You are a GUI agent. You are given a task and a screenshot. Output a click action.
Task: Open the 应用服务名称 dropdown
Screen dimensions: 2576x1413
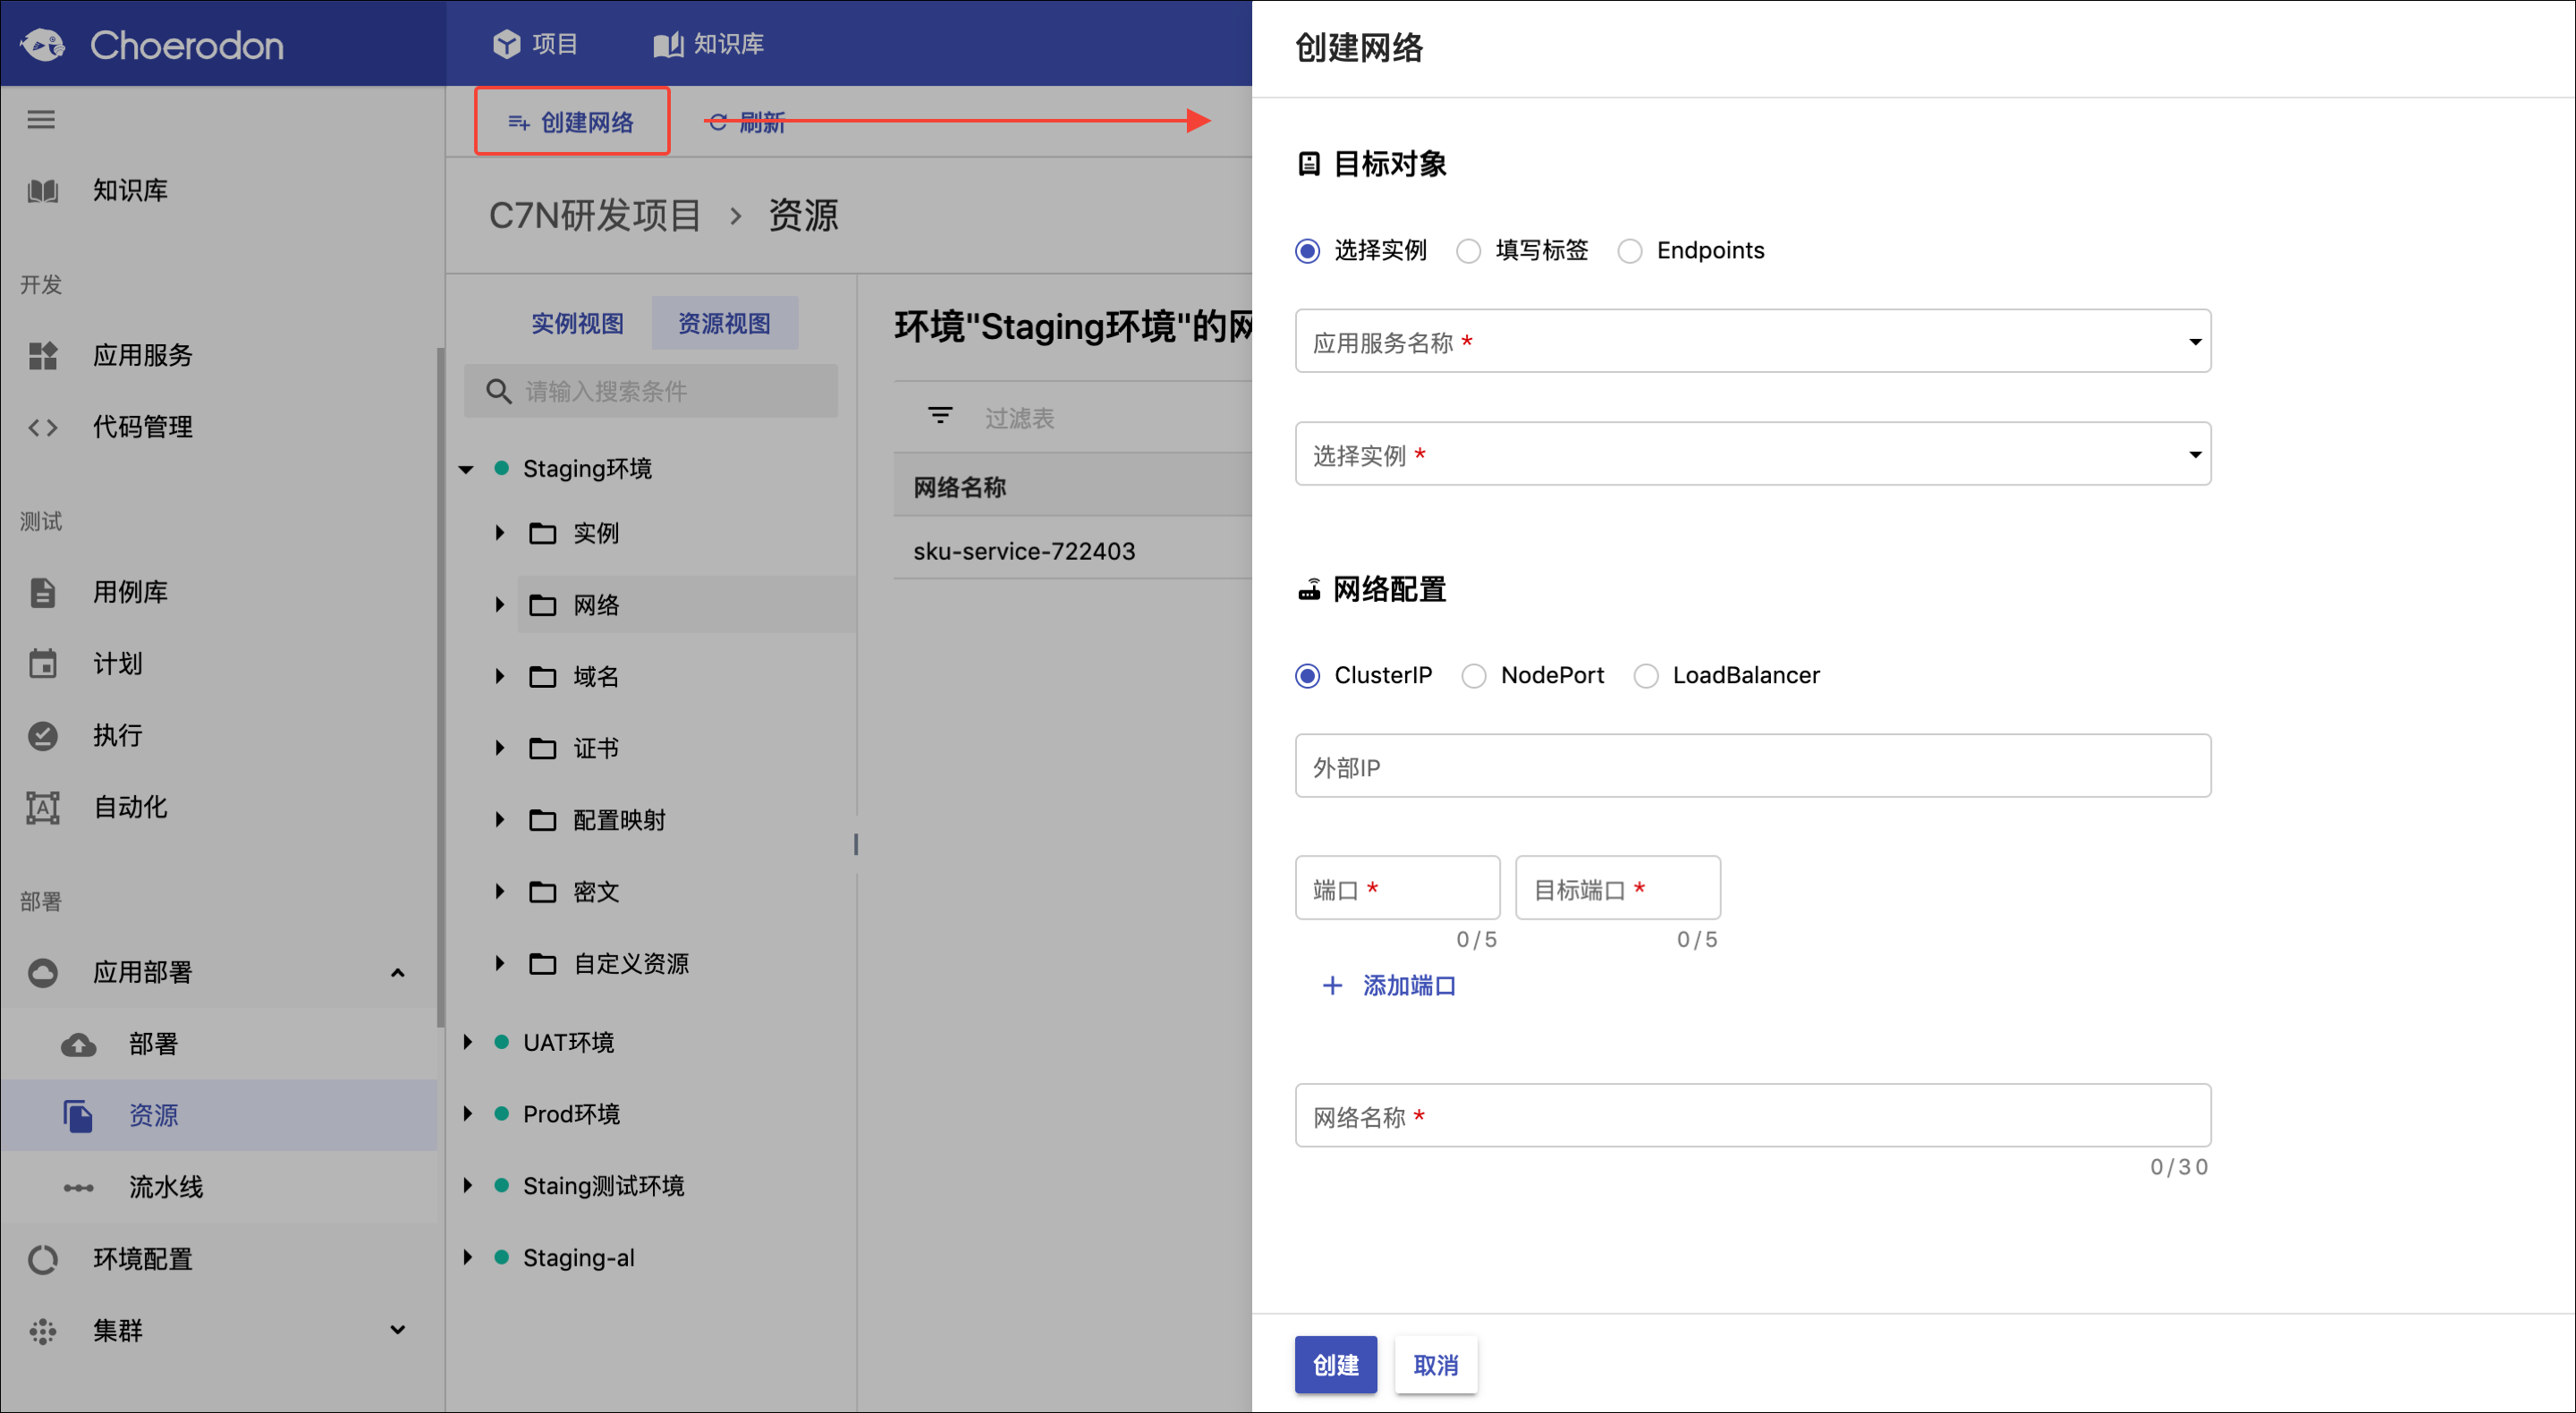point(1752,342)
